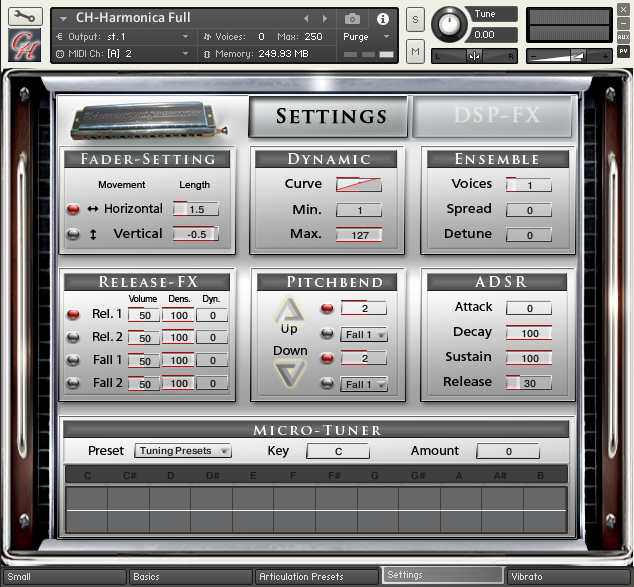Viewport: 634px width, 587px height.
Task: Switch to the DSP-FX page
Action: tap(492, 116)
